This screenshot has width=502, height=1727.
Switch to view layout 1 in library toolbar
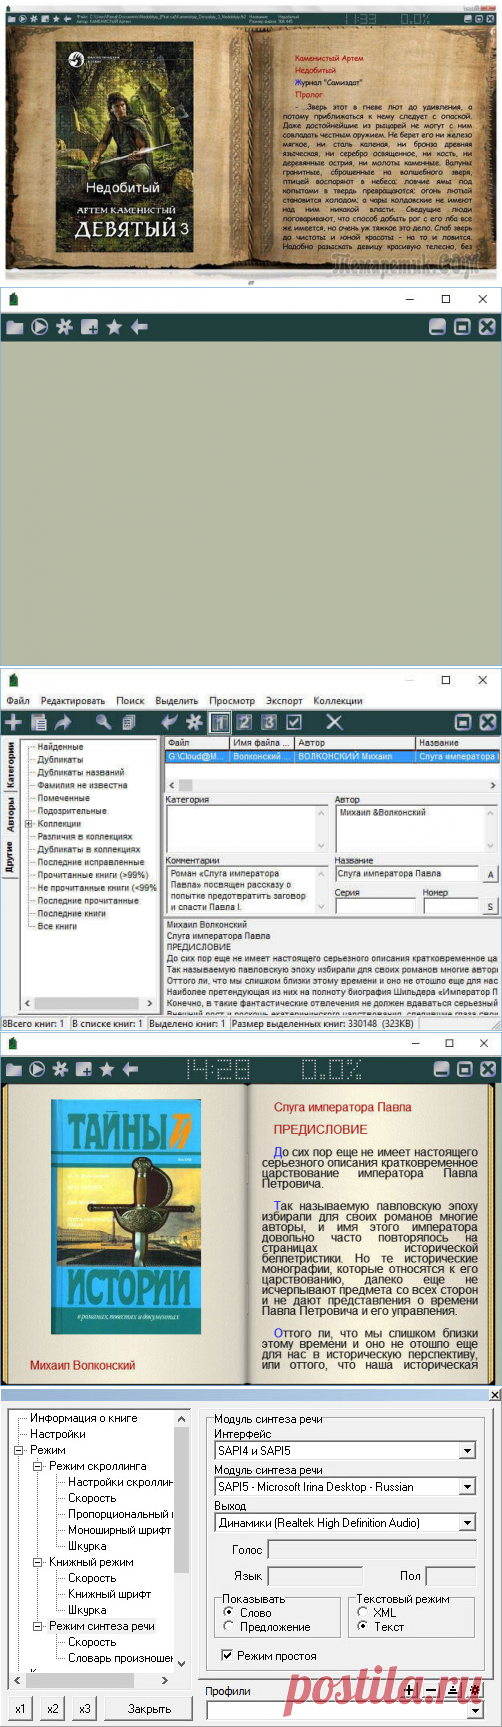point(220,722)
